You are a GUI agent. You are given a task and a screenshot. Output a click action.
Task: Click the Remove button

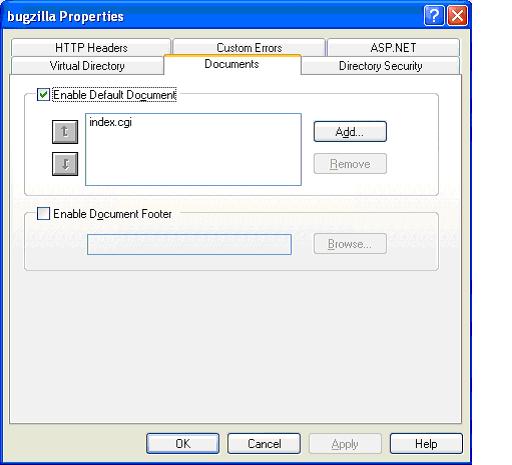pos(350,164)
